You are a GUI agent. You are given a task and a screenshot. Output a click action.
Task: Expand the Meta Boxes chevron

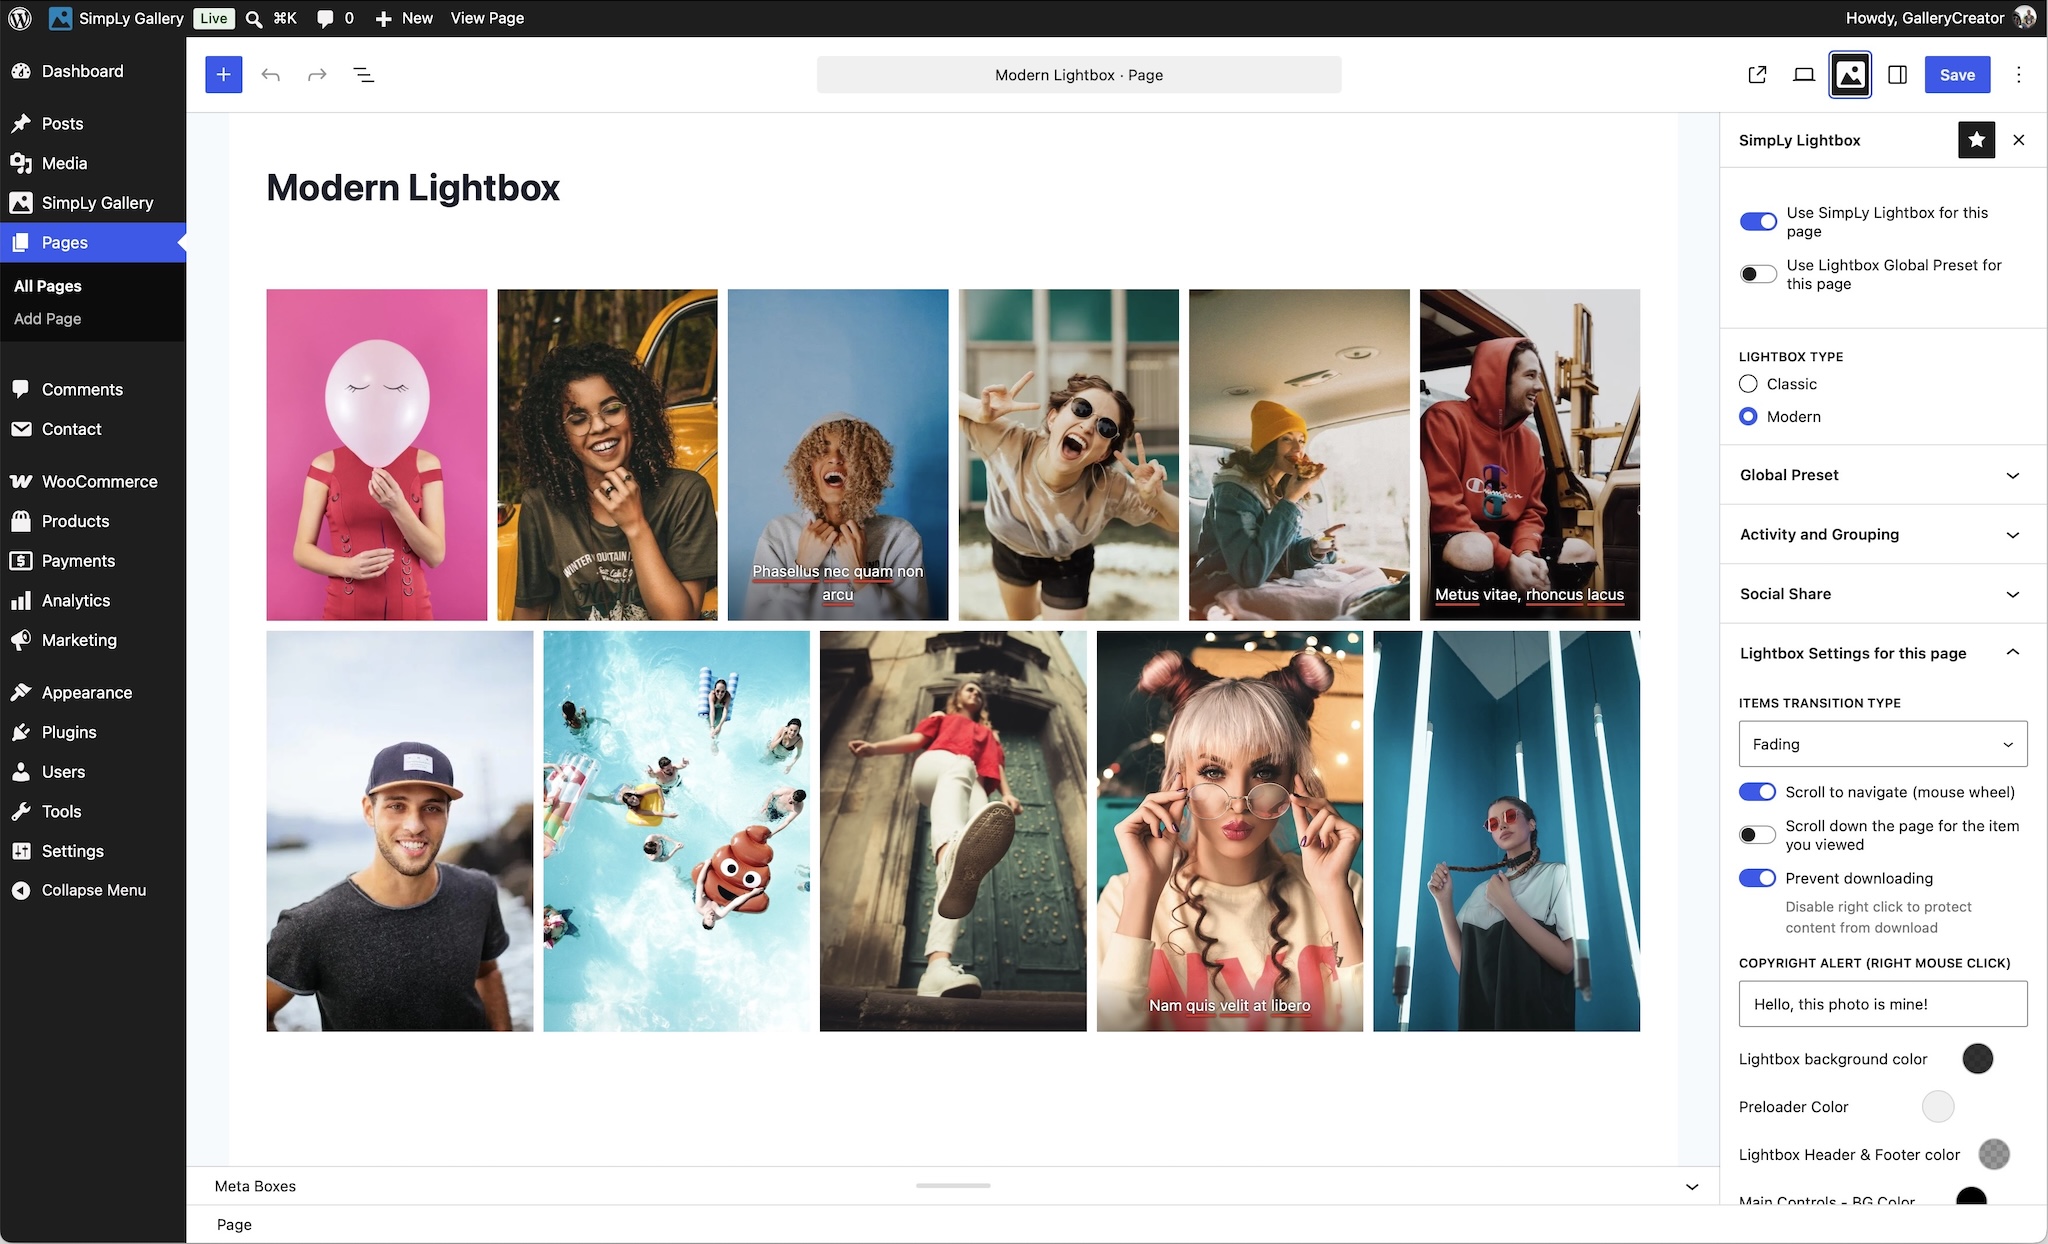pyautogui.click(x=1692, y=1187)
